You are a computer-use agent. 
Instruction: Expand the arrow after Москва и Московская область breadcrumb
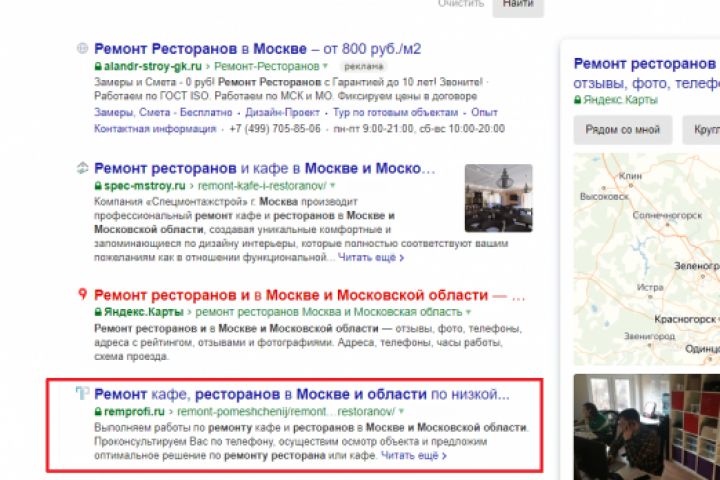coord(468,312)
